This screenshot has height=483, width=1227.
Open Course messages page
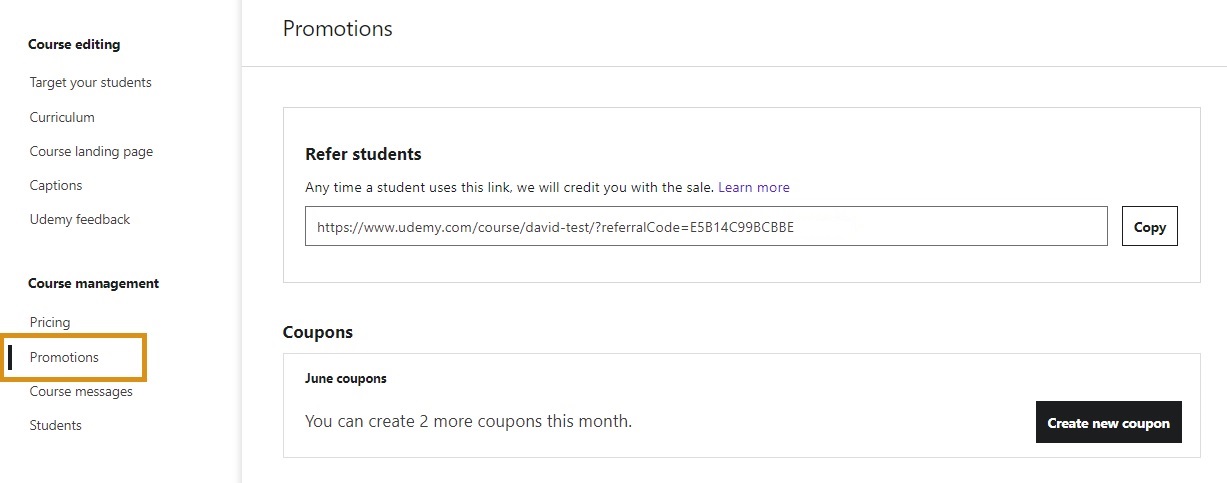click(81, 392)
